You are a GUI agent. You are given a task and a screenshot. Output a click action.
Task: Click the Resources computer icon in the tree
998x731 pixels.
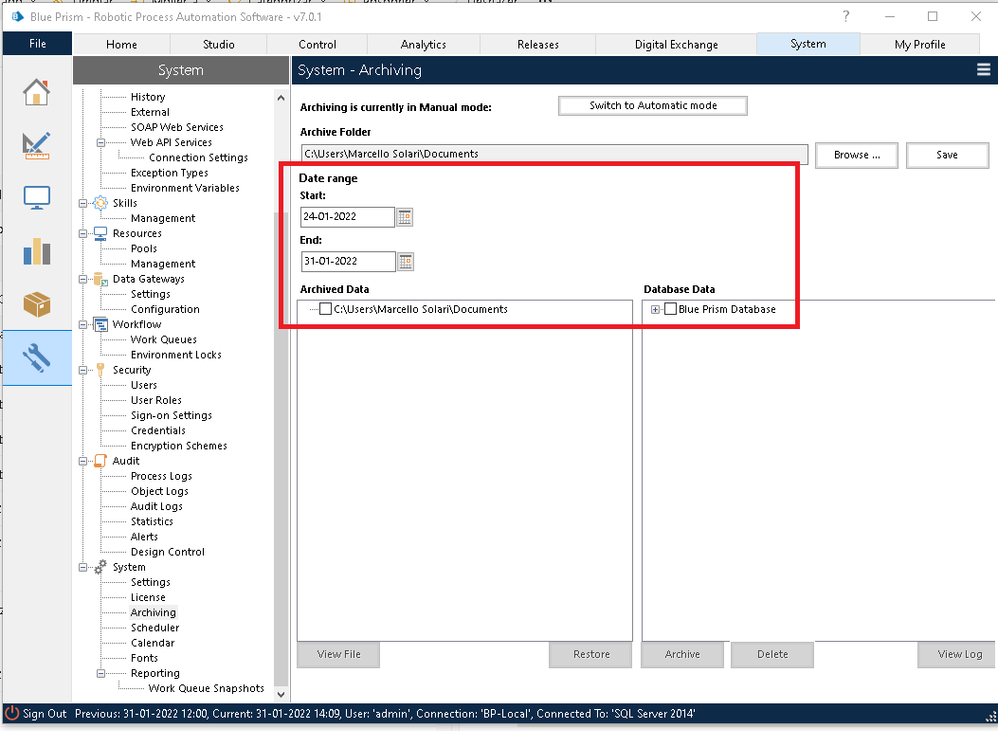[x=101, y=233]
